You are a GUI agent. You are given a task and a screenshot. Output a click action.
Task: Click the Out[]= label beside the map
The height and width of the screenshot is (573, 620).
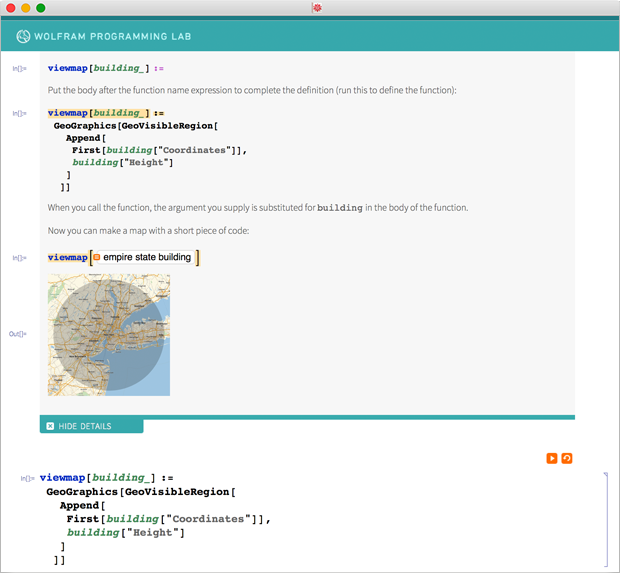click(17, 334)
